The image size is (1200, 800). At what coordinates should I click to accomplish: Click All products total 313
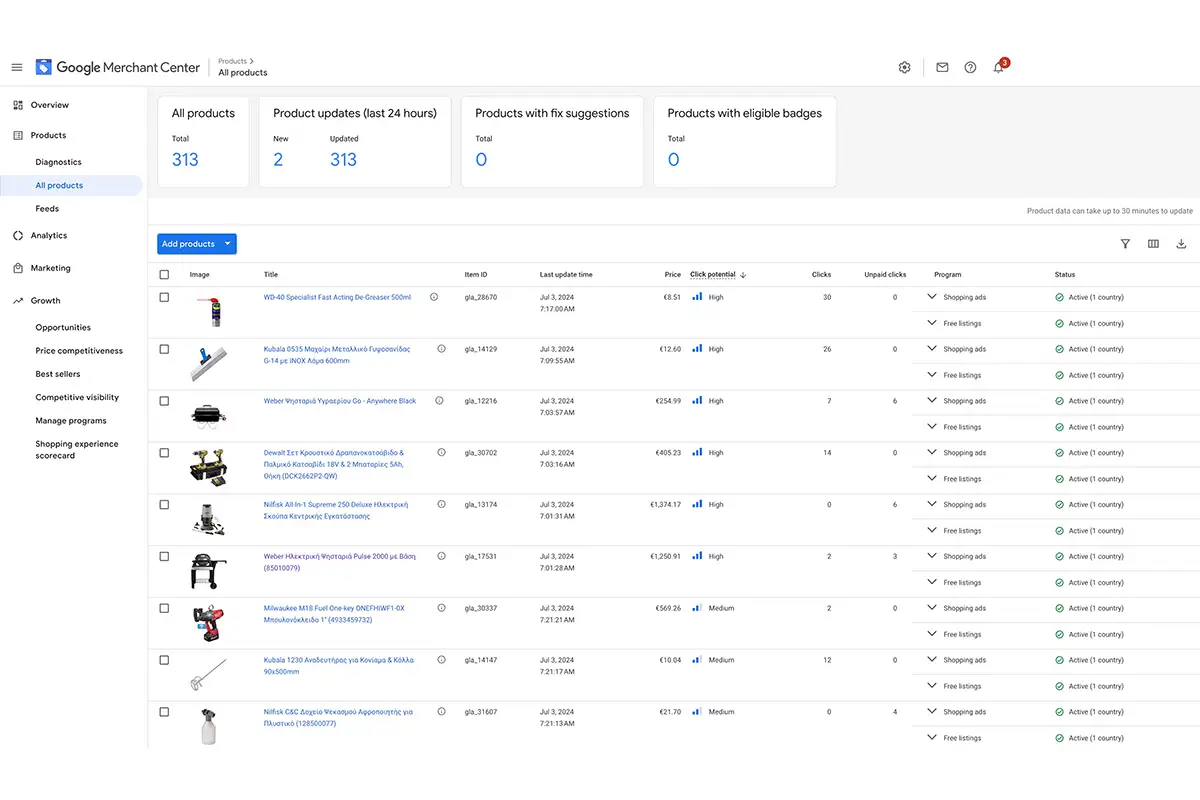pyautogui.click(x=185, y=160)
